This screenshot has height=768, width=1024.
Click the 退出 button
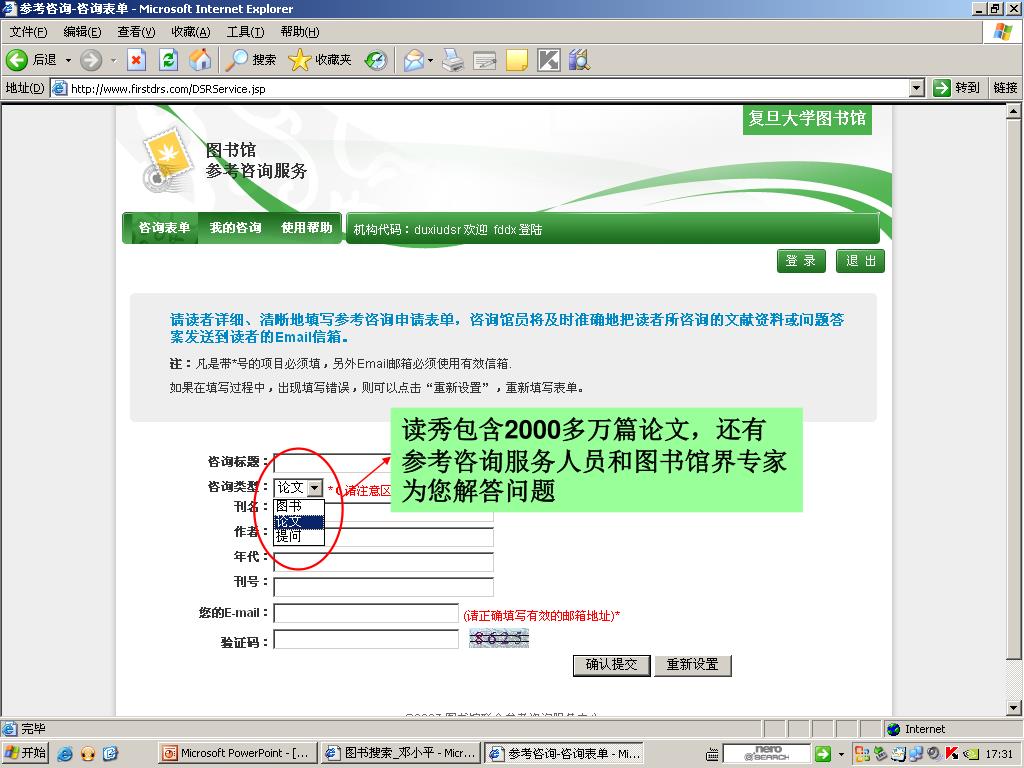[860, 261]
